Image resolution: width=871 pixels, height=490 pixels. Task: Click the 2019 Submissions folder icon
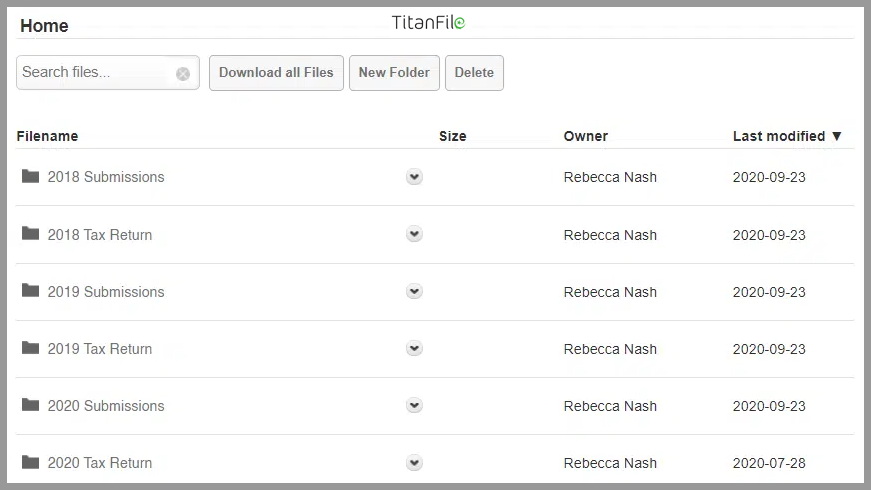click(31, 291)
